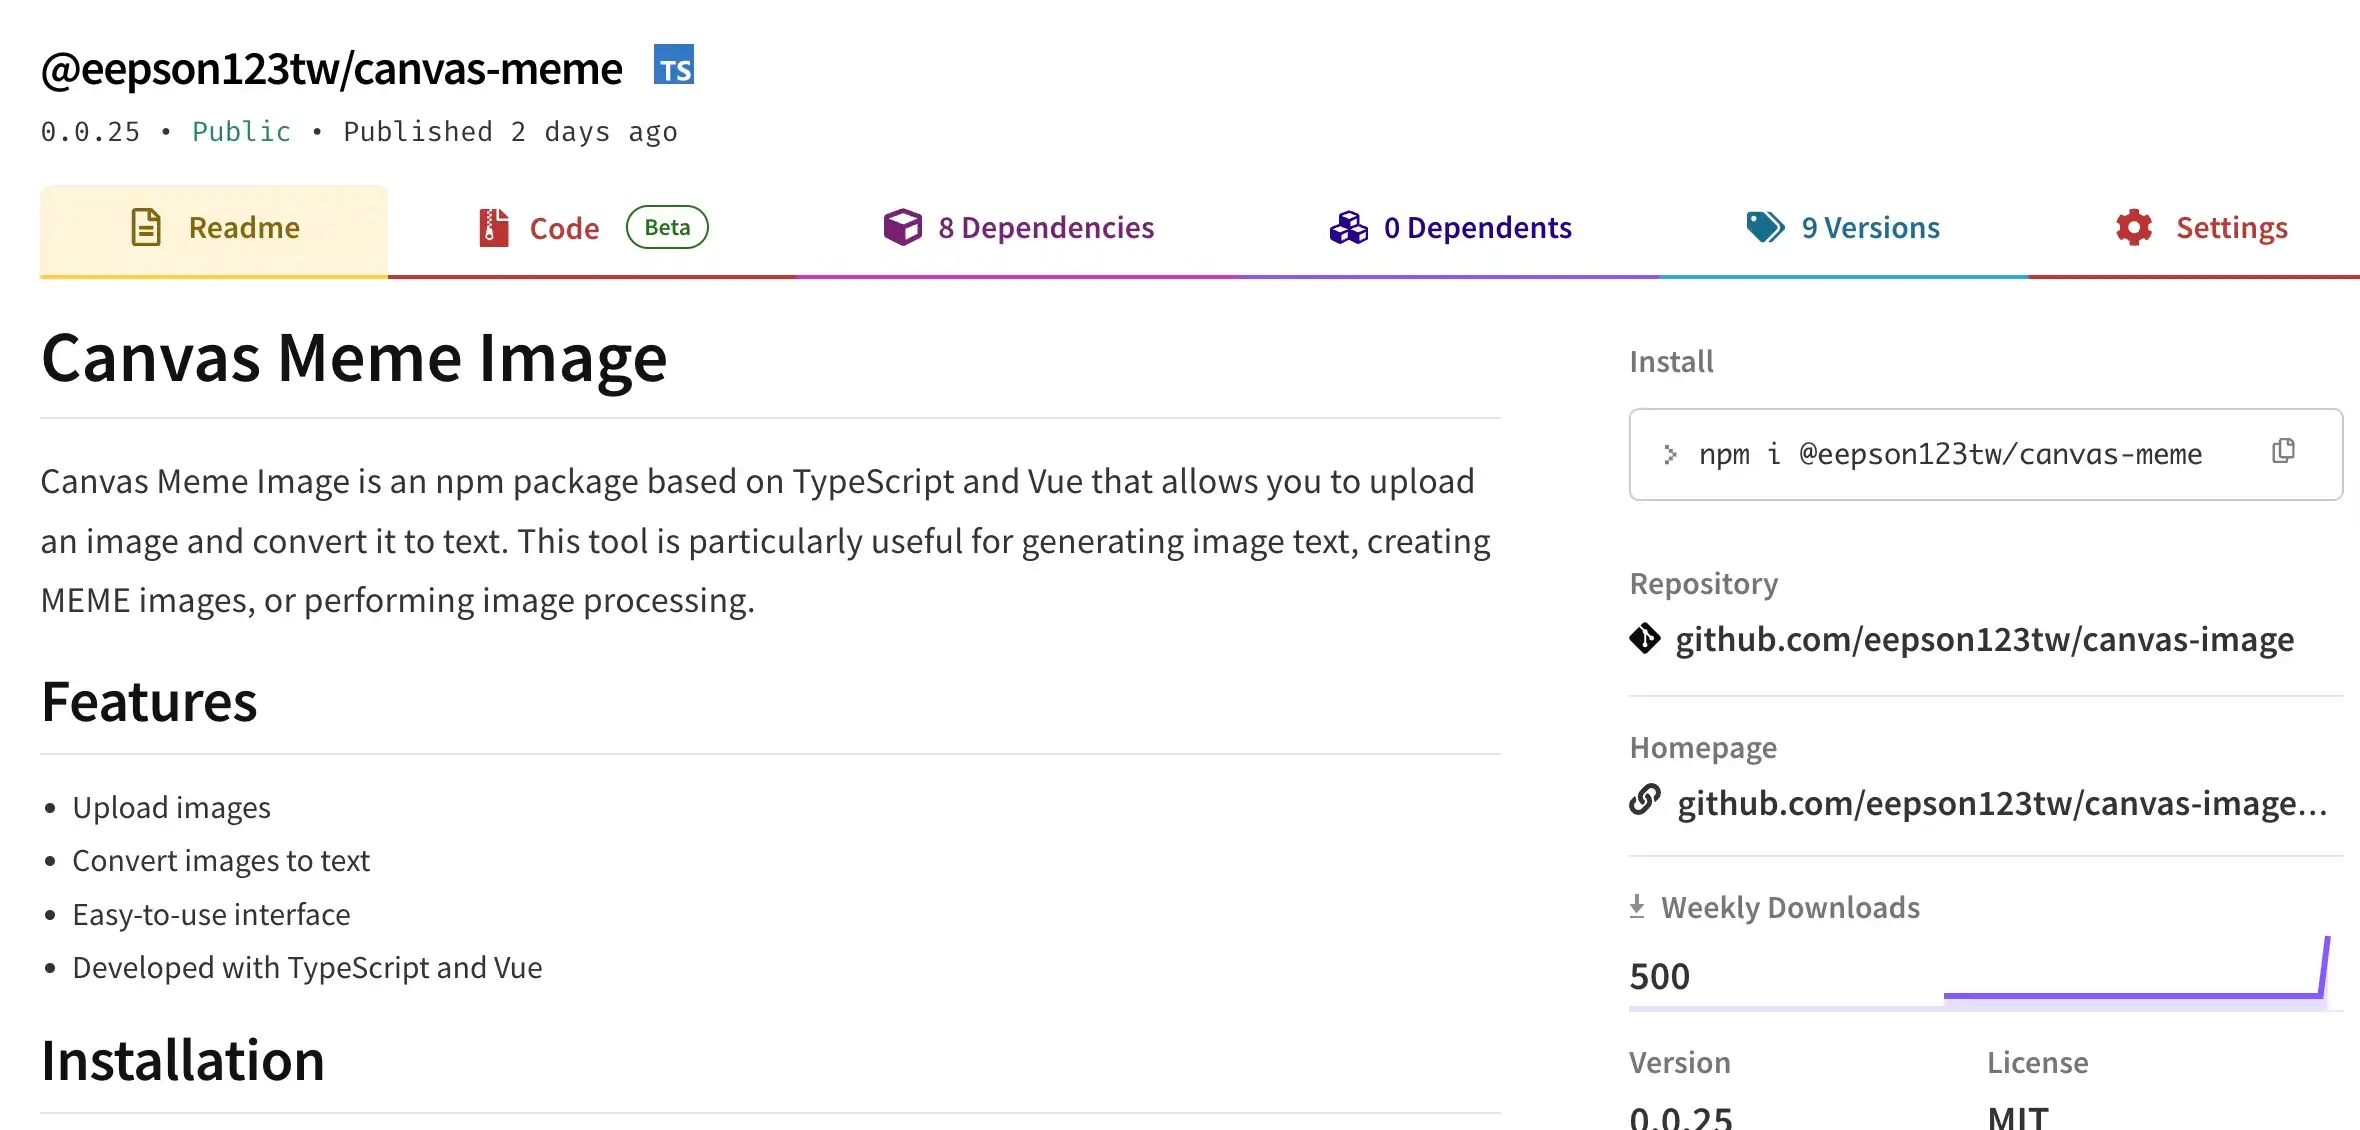This screenshot has width=2360, height=1130.
Task: Click the Weekly Downloads arrow icon
Action: [x=1637, y=906]
